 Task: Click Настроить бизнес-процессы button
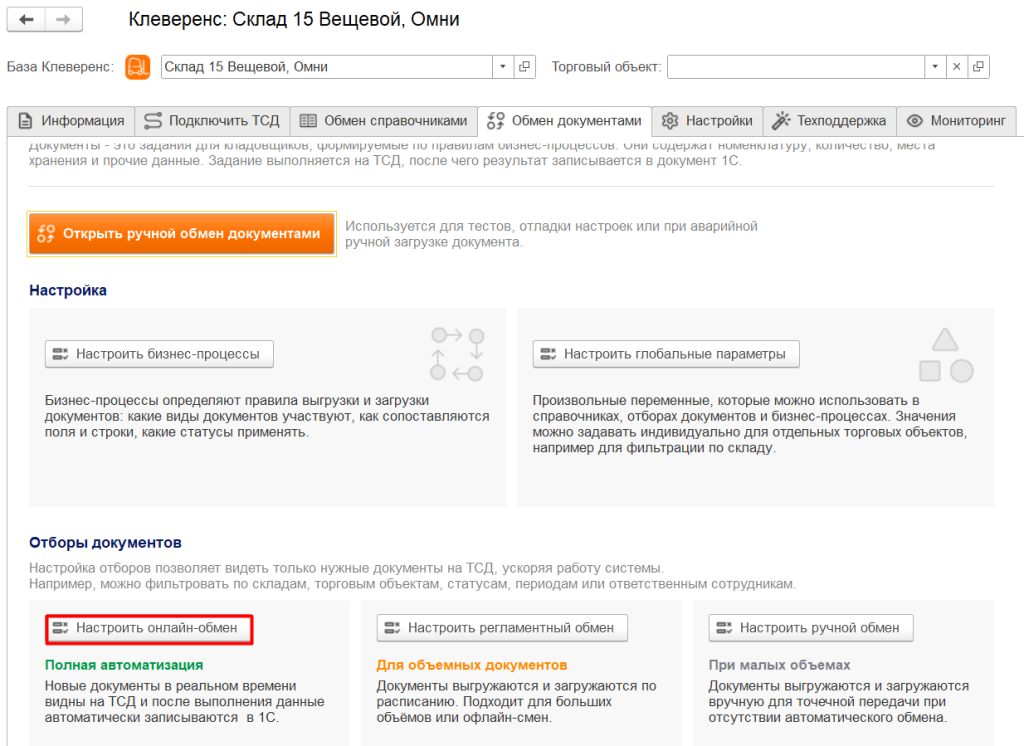[159, 354]
